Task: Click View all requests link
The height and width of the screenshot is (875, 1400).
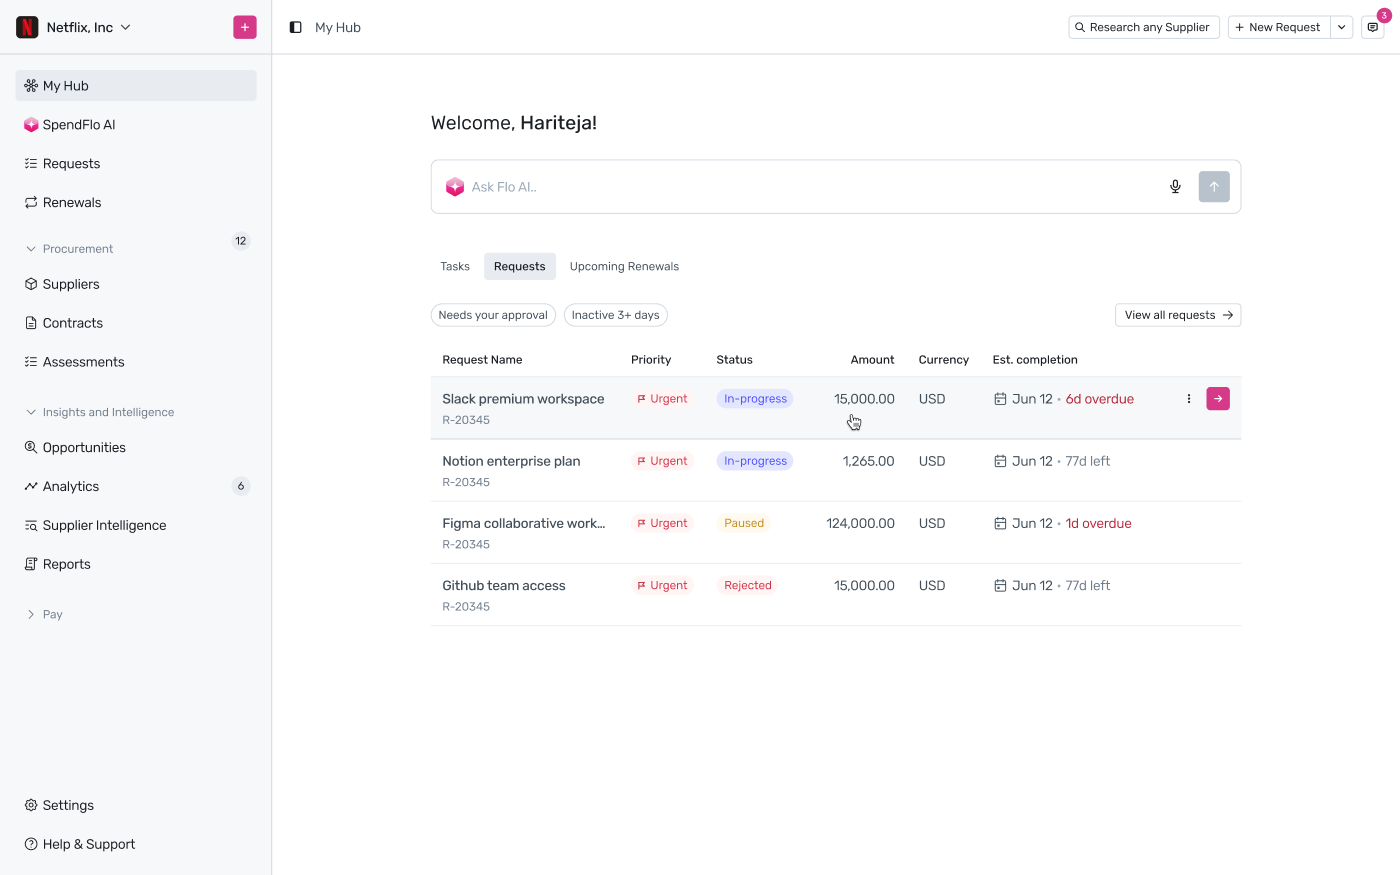Action: 1178,315
